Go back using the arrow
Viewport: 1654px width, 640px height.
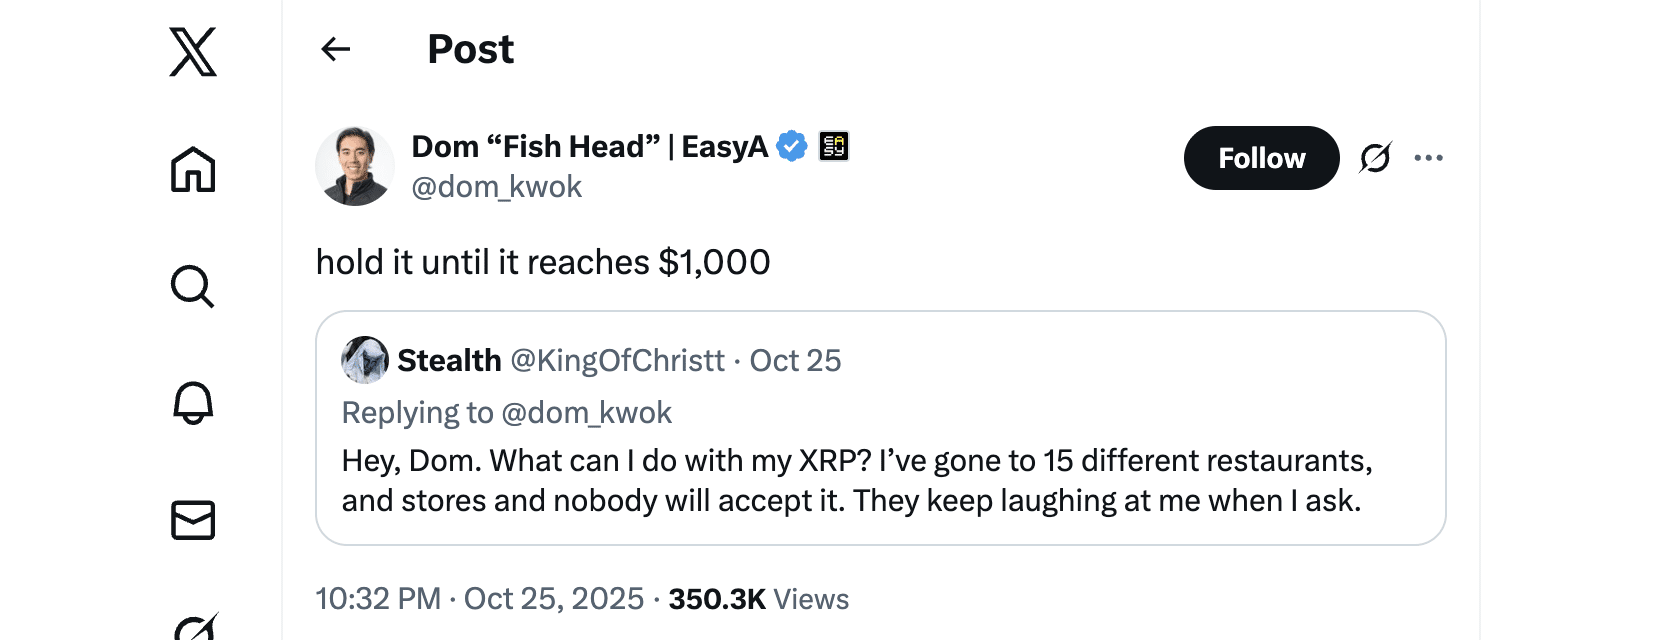336,49
